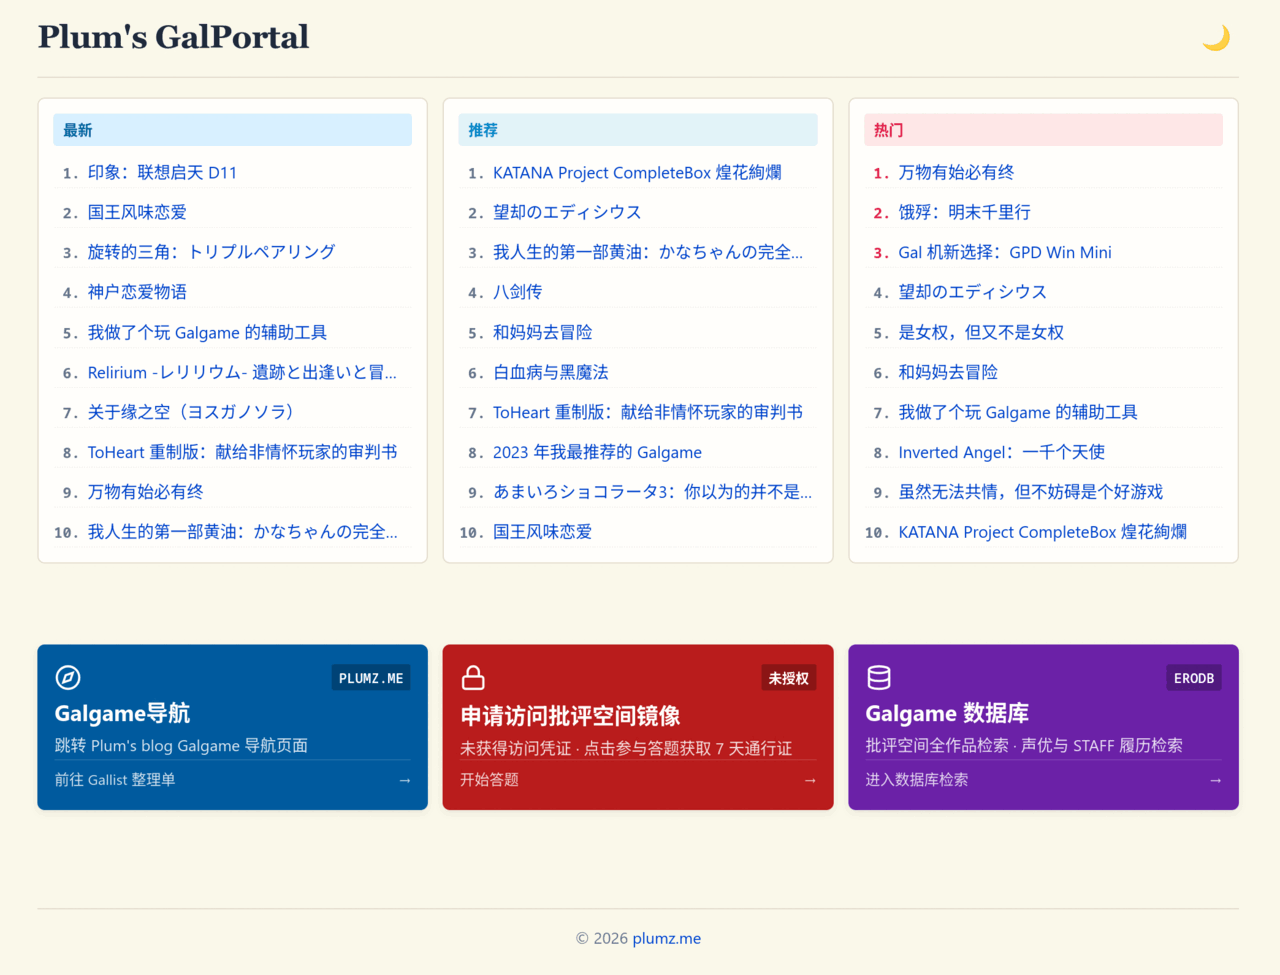Click 开始答题 to begin the quiz
Viewport: 1280px width, 975px height.
tap(489, 780)
